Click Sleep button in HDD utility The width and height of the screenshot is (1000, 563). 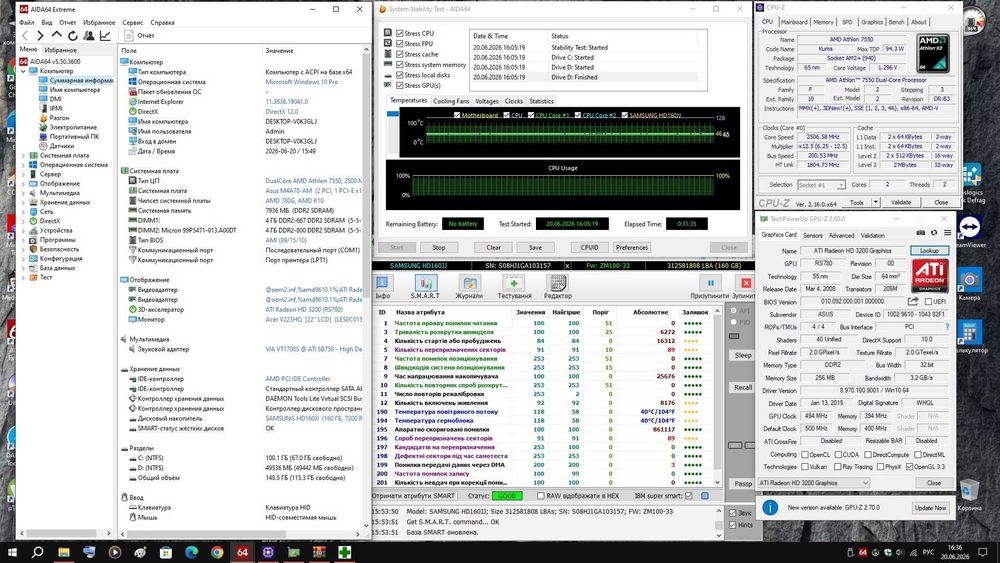742,355
